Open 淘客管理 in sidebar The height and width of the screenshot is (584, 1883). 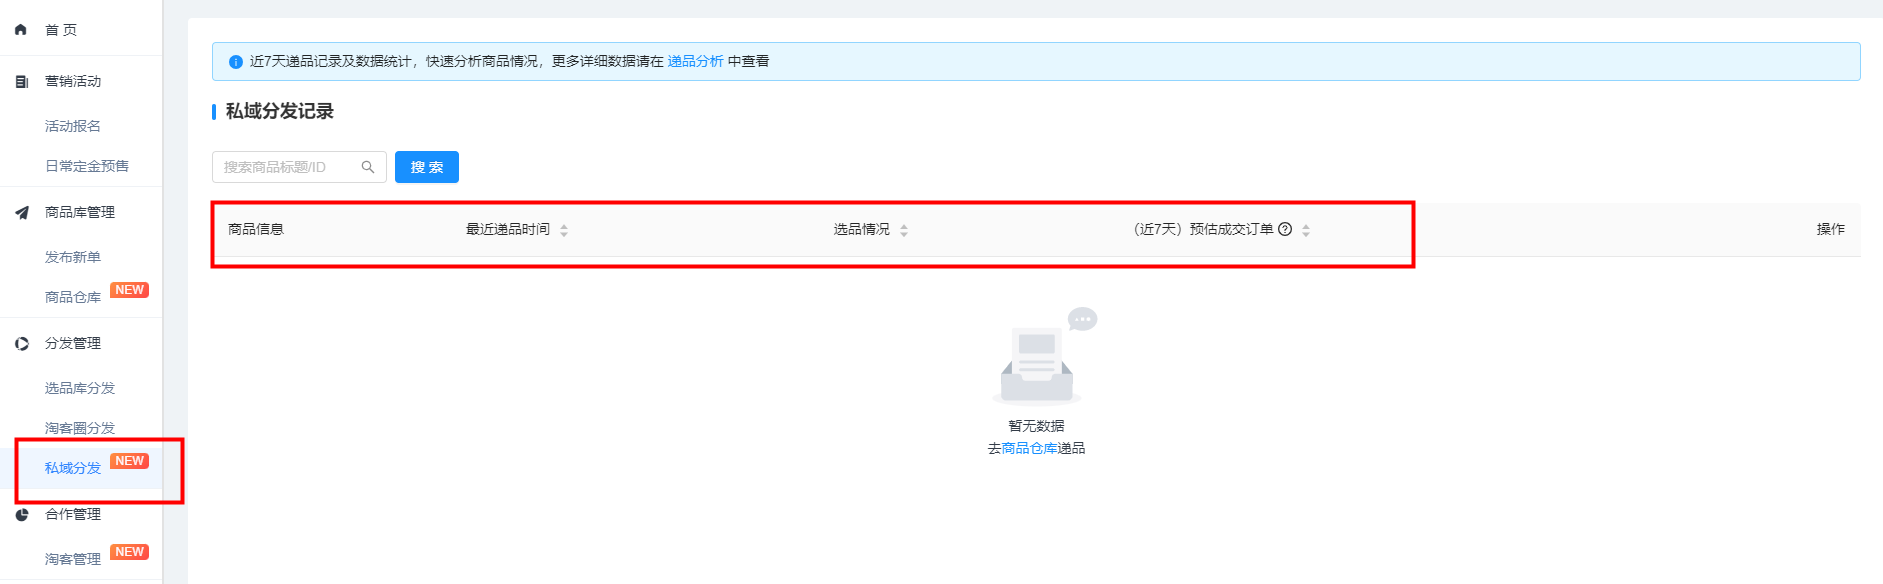pyautogui.click(x=73, y=559)
